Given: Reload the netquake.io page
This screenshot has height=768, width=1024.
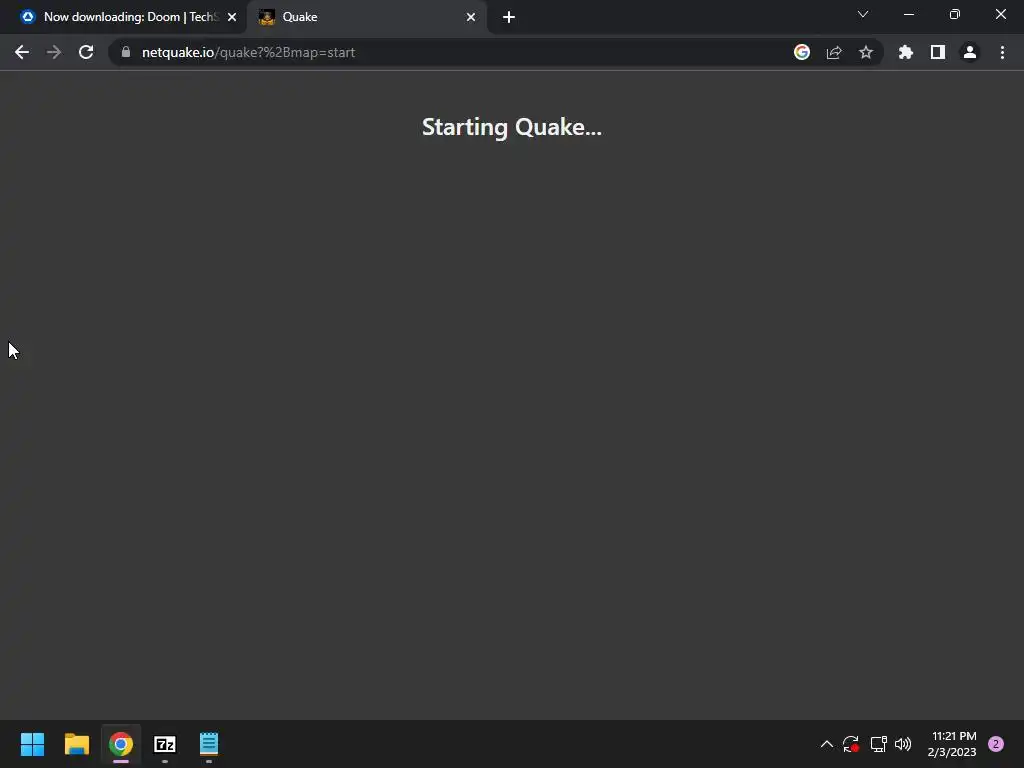Looking at the screenshot, I should [86, 52].
